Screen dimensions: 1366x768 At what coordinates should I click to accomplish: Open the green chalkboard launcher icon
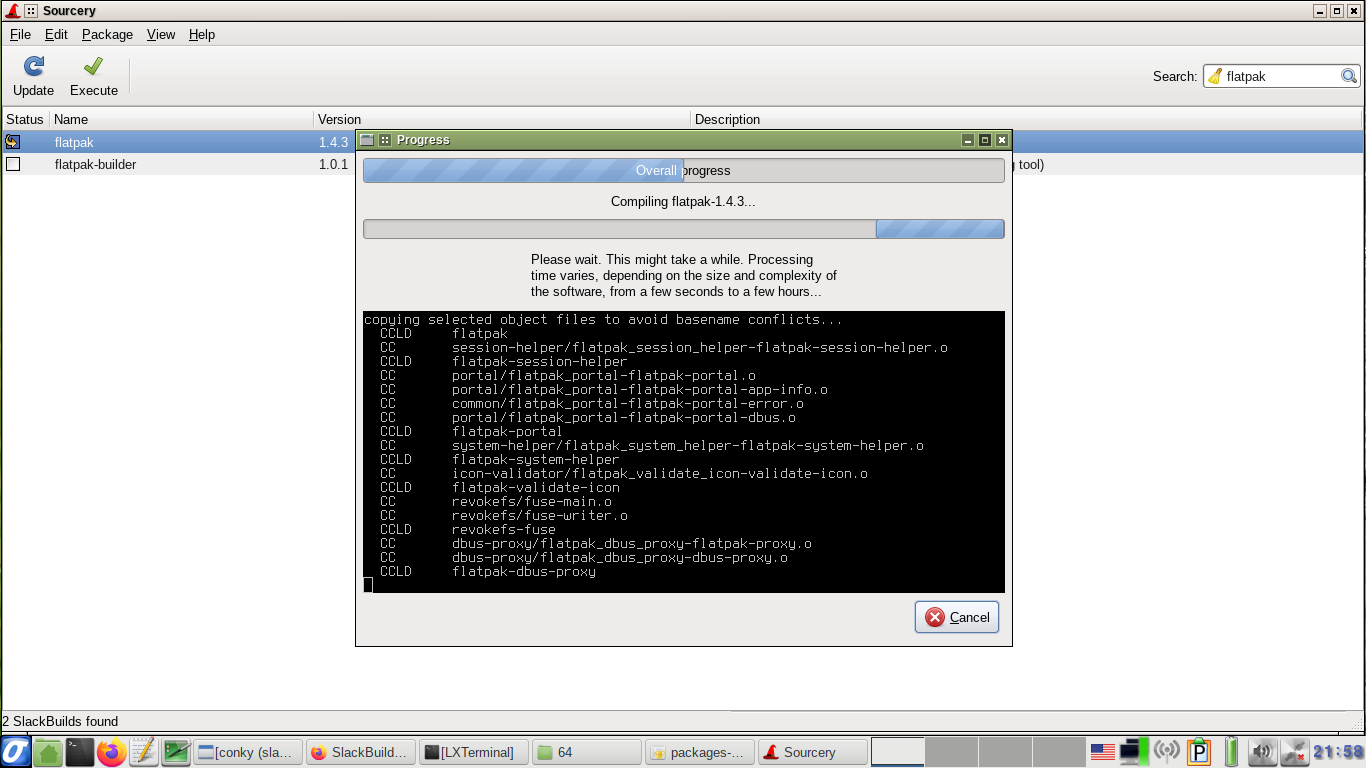176,752
